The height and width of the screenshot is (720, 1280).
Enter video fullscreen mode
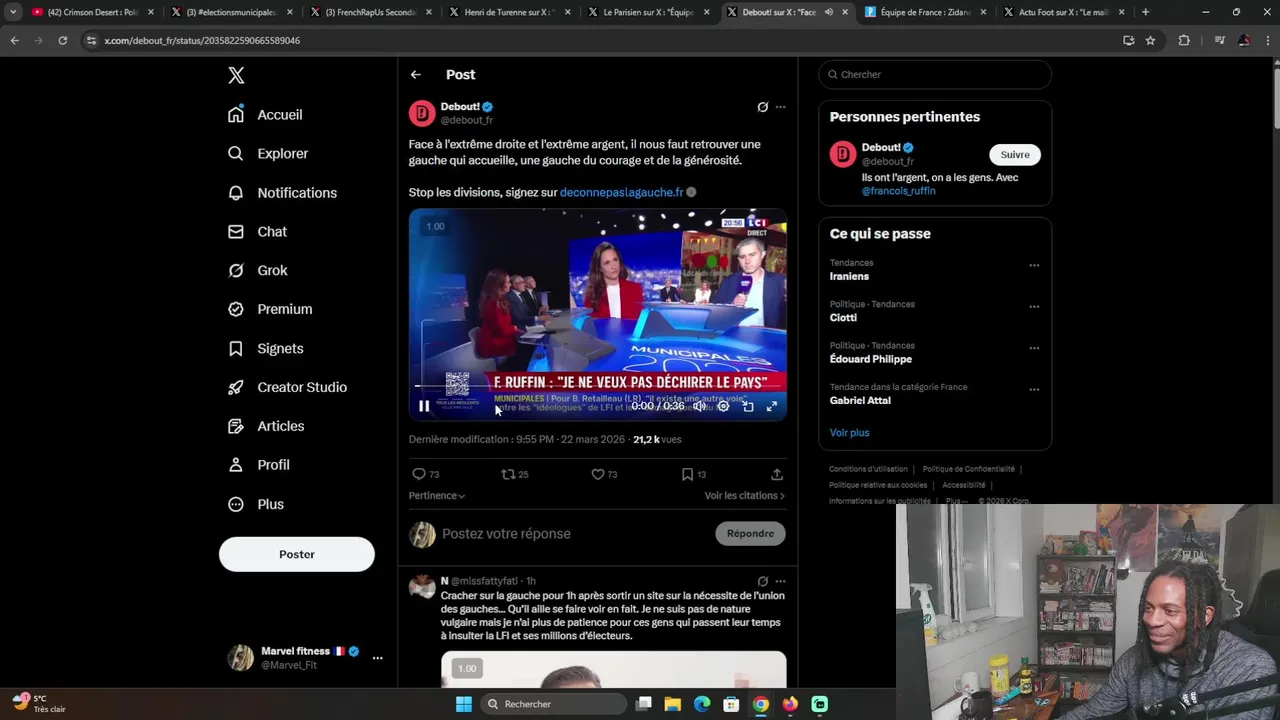pyautogui.click(x=772, y=406)
